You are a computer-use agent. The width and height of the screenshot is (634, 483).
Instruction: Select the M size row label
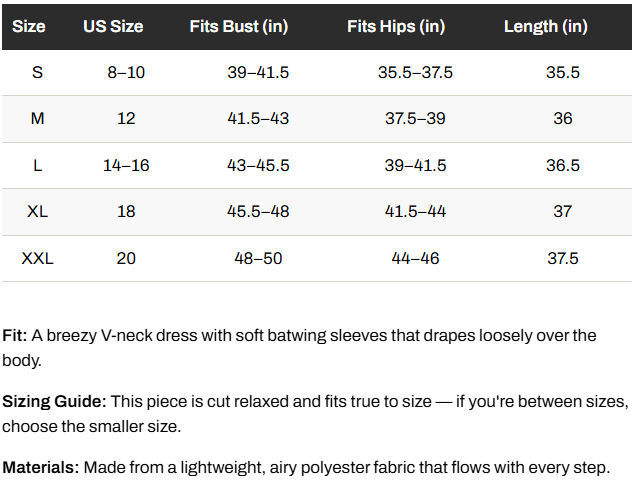[37, 119]
